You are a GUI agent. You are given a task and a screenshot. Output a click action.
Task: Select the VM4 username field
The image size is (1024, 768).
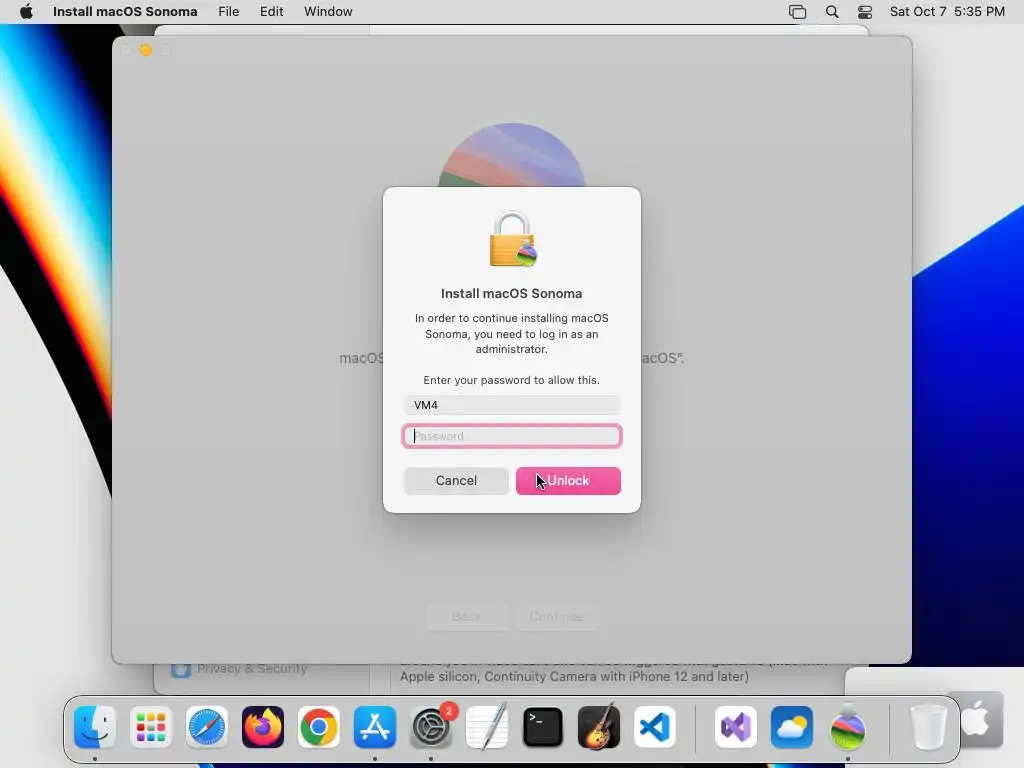coord(512,405)
